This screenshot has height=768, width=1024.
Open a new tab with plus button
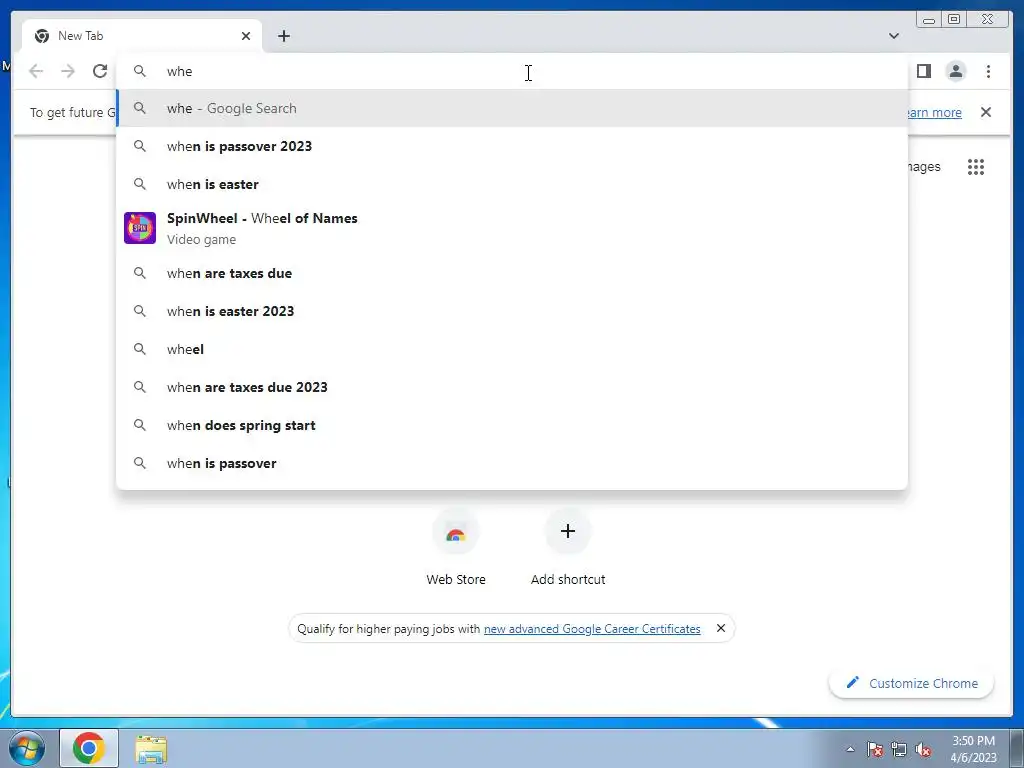tap(283, 36)
